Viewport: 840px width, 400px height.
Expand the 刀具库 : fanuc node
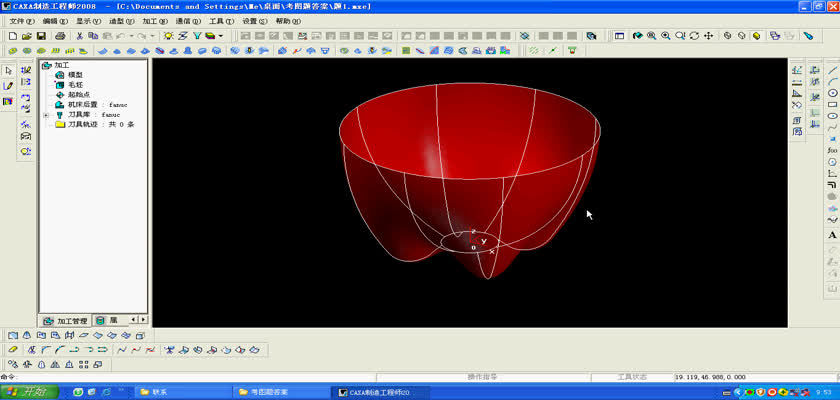(x=46, y=115)
